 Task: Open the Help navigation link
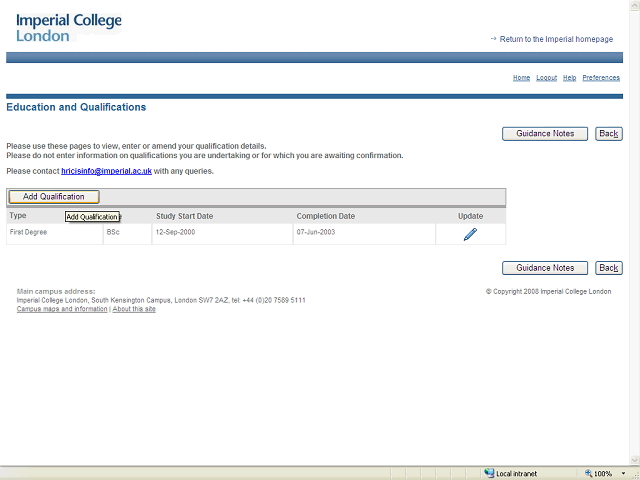(569, 78)
